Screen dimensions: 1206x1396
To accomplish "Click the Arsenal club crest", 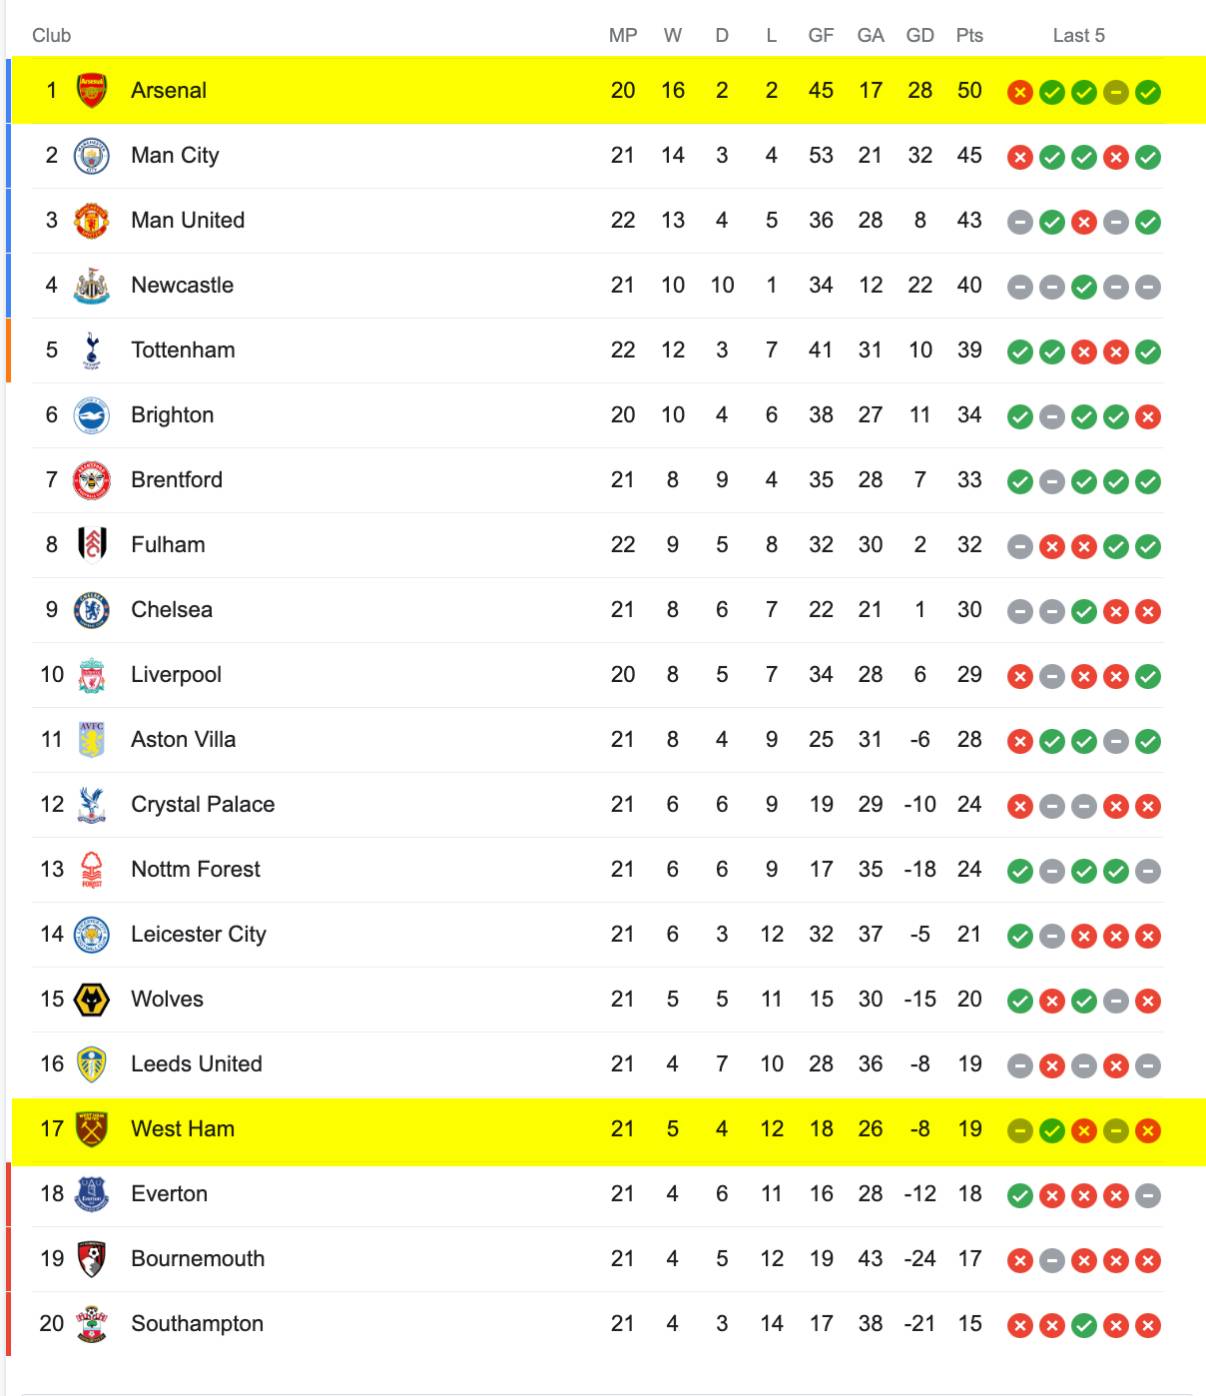I will coord(91,91).
